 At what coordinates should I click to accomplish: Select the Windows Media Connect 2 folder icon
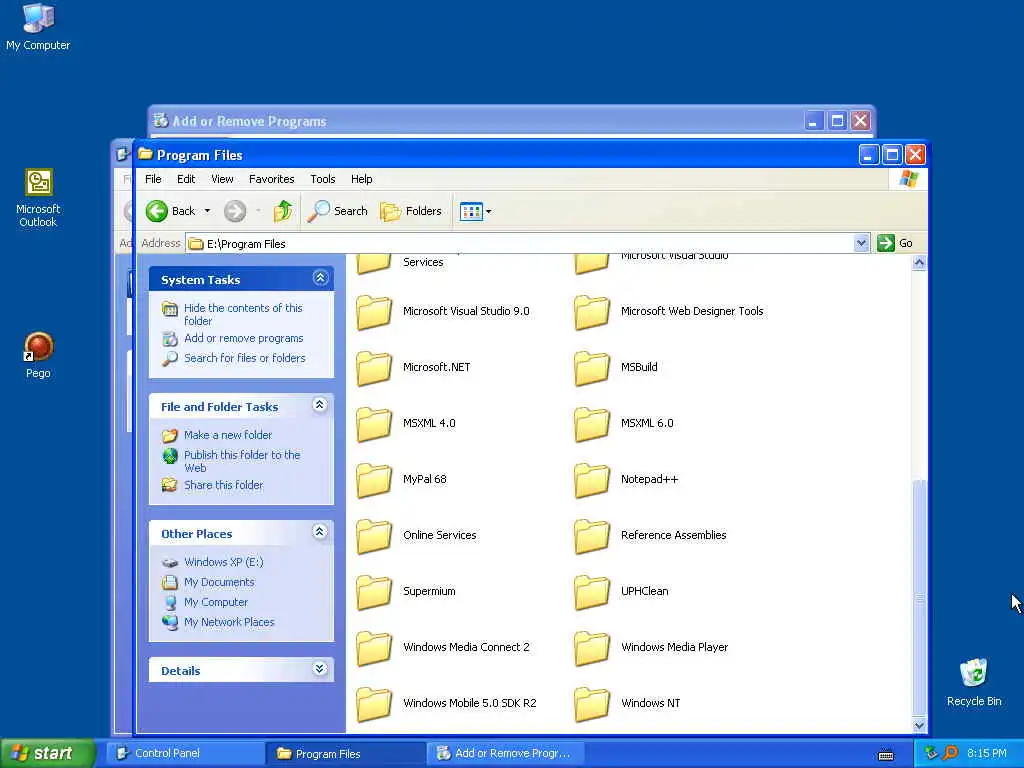point(374,648)
